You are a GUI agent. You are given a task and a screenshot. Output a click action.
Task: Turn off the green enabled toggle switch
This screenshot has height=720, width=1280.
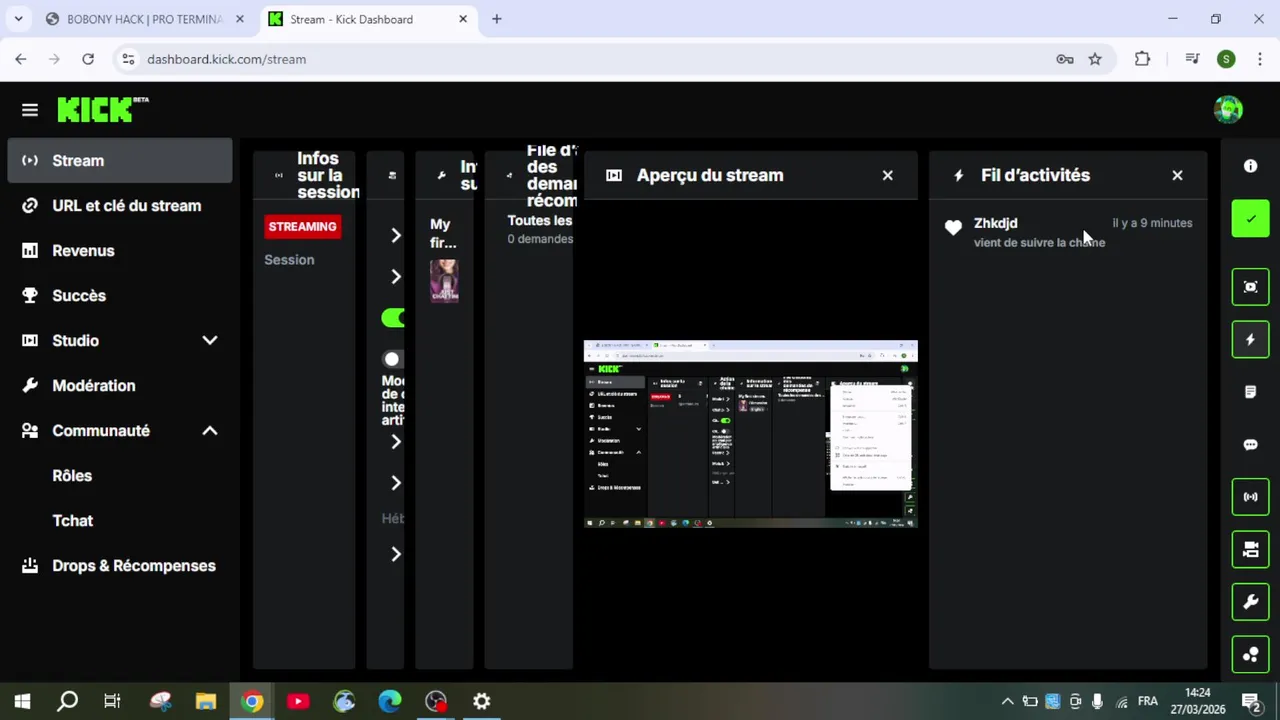click(x=393, y=318)
